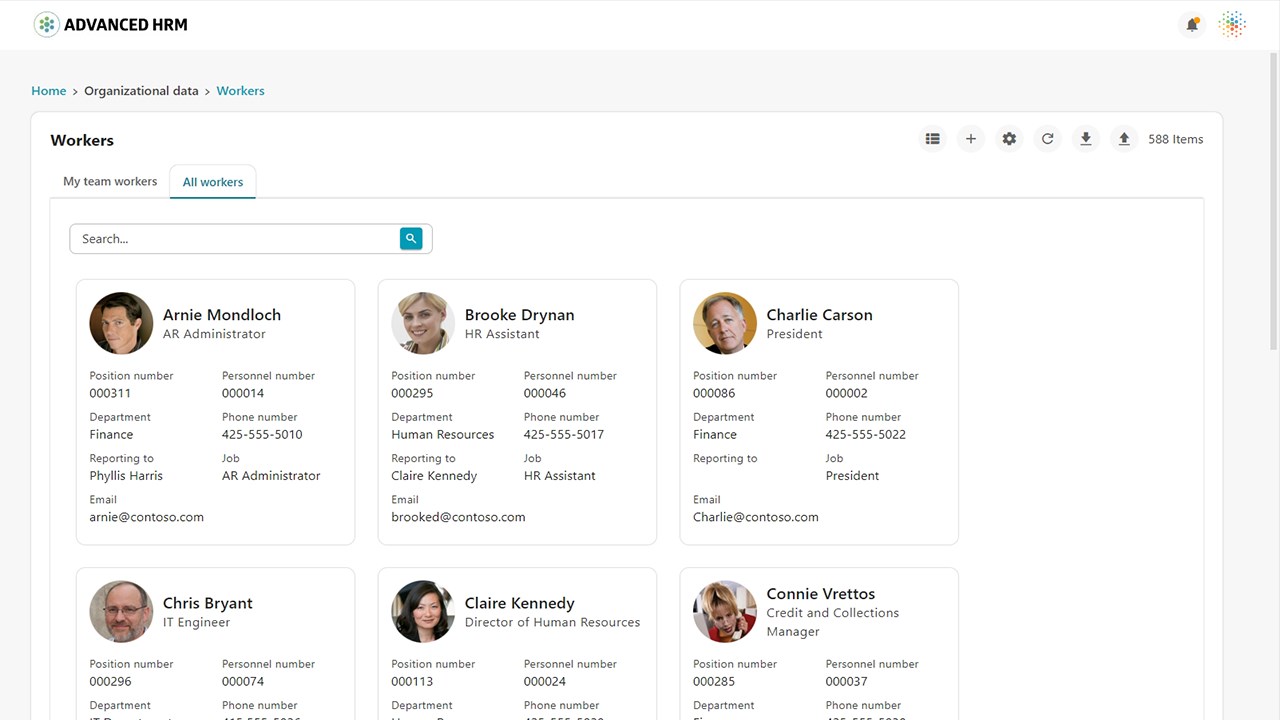Open Brooke Drynan worker name
The height and width of the screenshot is (720, 1280).
pos(519,315)
